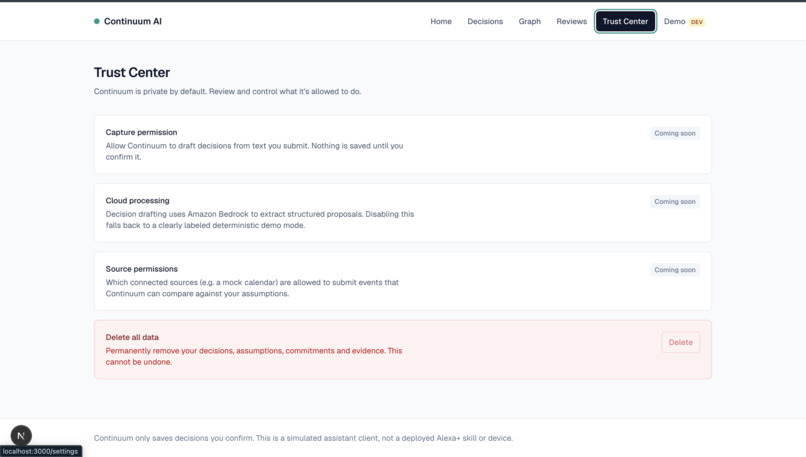Select the Trust Center tab
Viewport: 806px width, 457px height.
coord(625,21)
